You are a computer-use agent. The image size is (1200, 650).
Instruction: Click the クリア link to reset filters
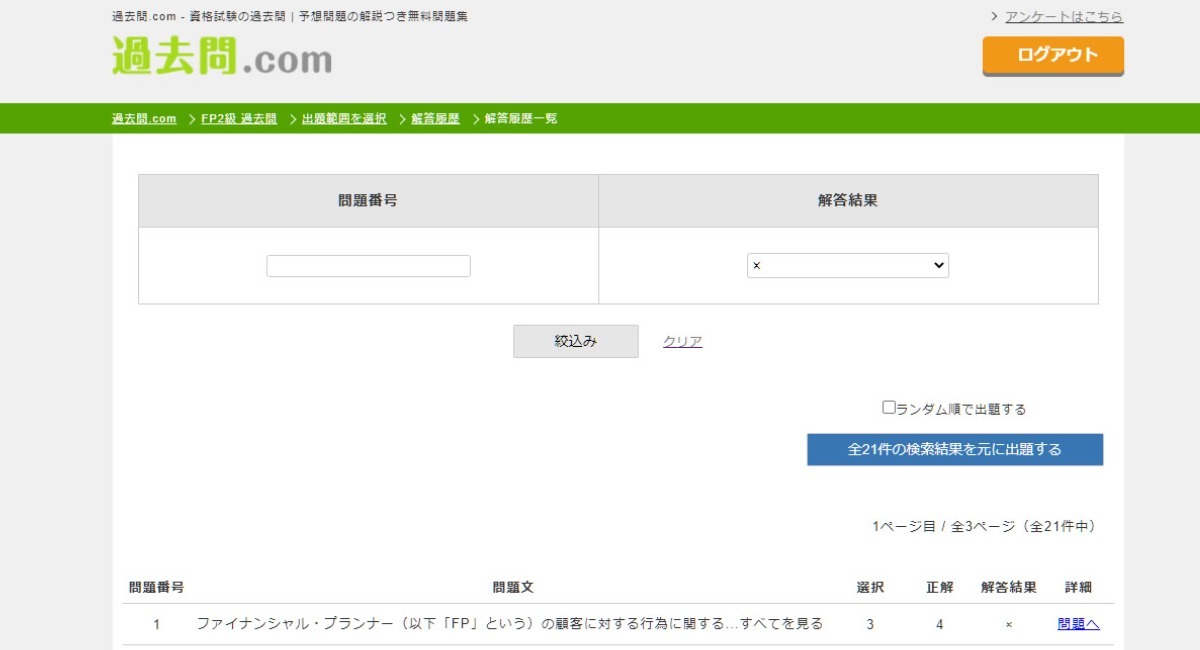[x=681, y=341]
